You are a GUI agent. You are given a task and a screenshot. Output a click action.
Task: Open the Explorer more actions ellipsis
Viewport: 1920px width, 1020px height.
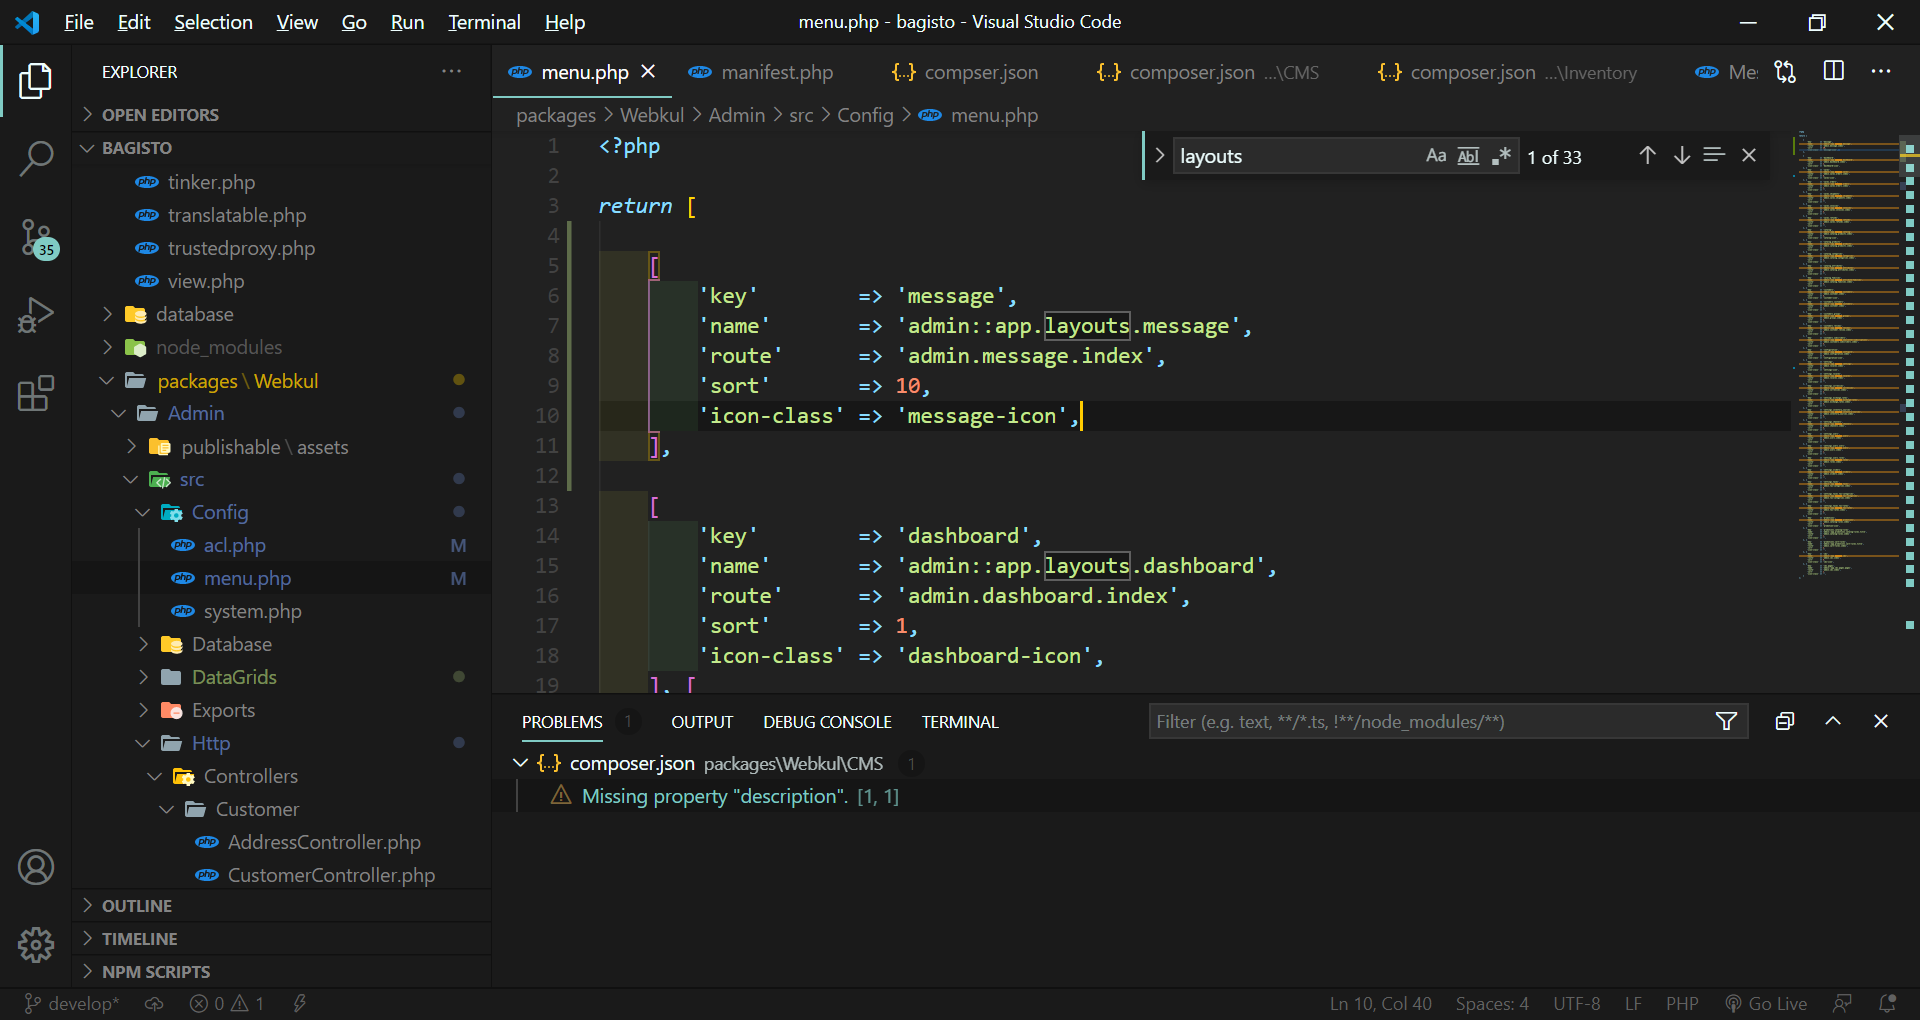tap(452, 72)
